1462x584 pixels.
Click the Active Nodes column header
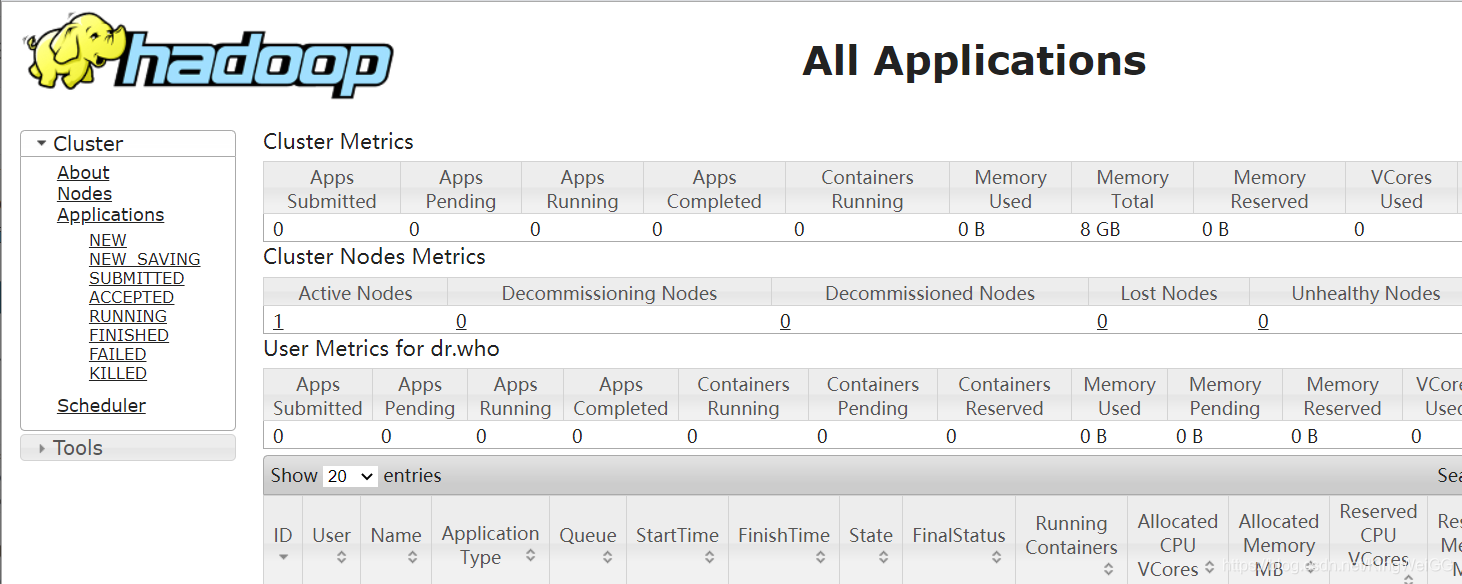tap(355, 293)
